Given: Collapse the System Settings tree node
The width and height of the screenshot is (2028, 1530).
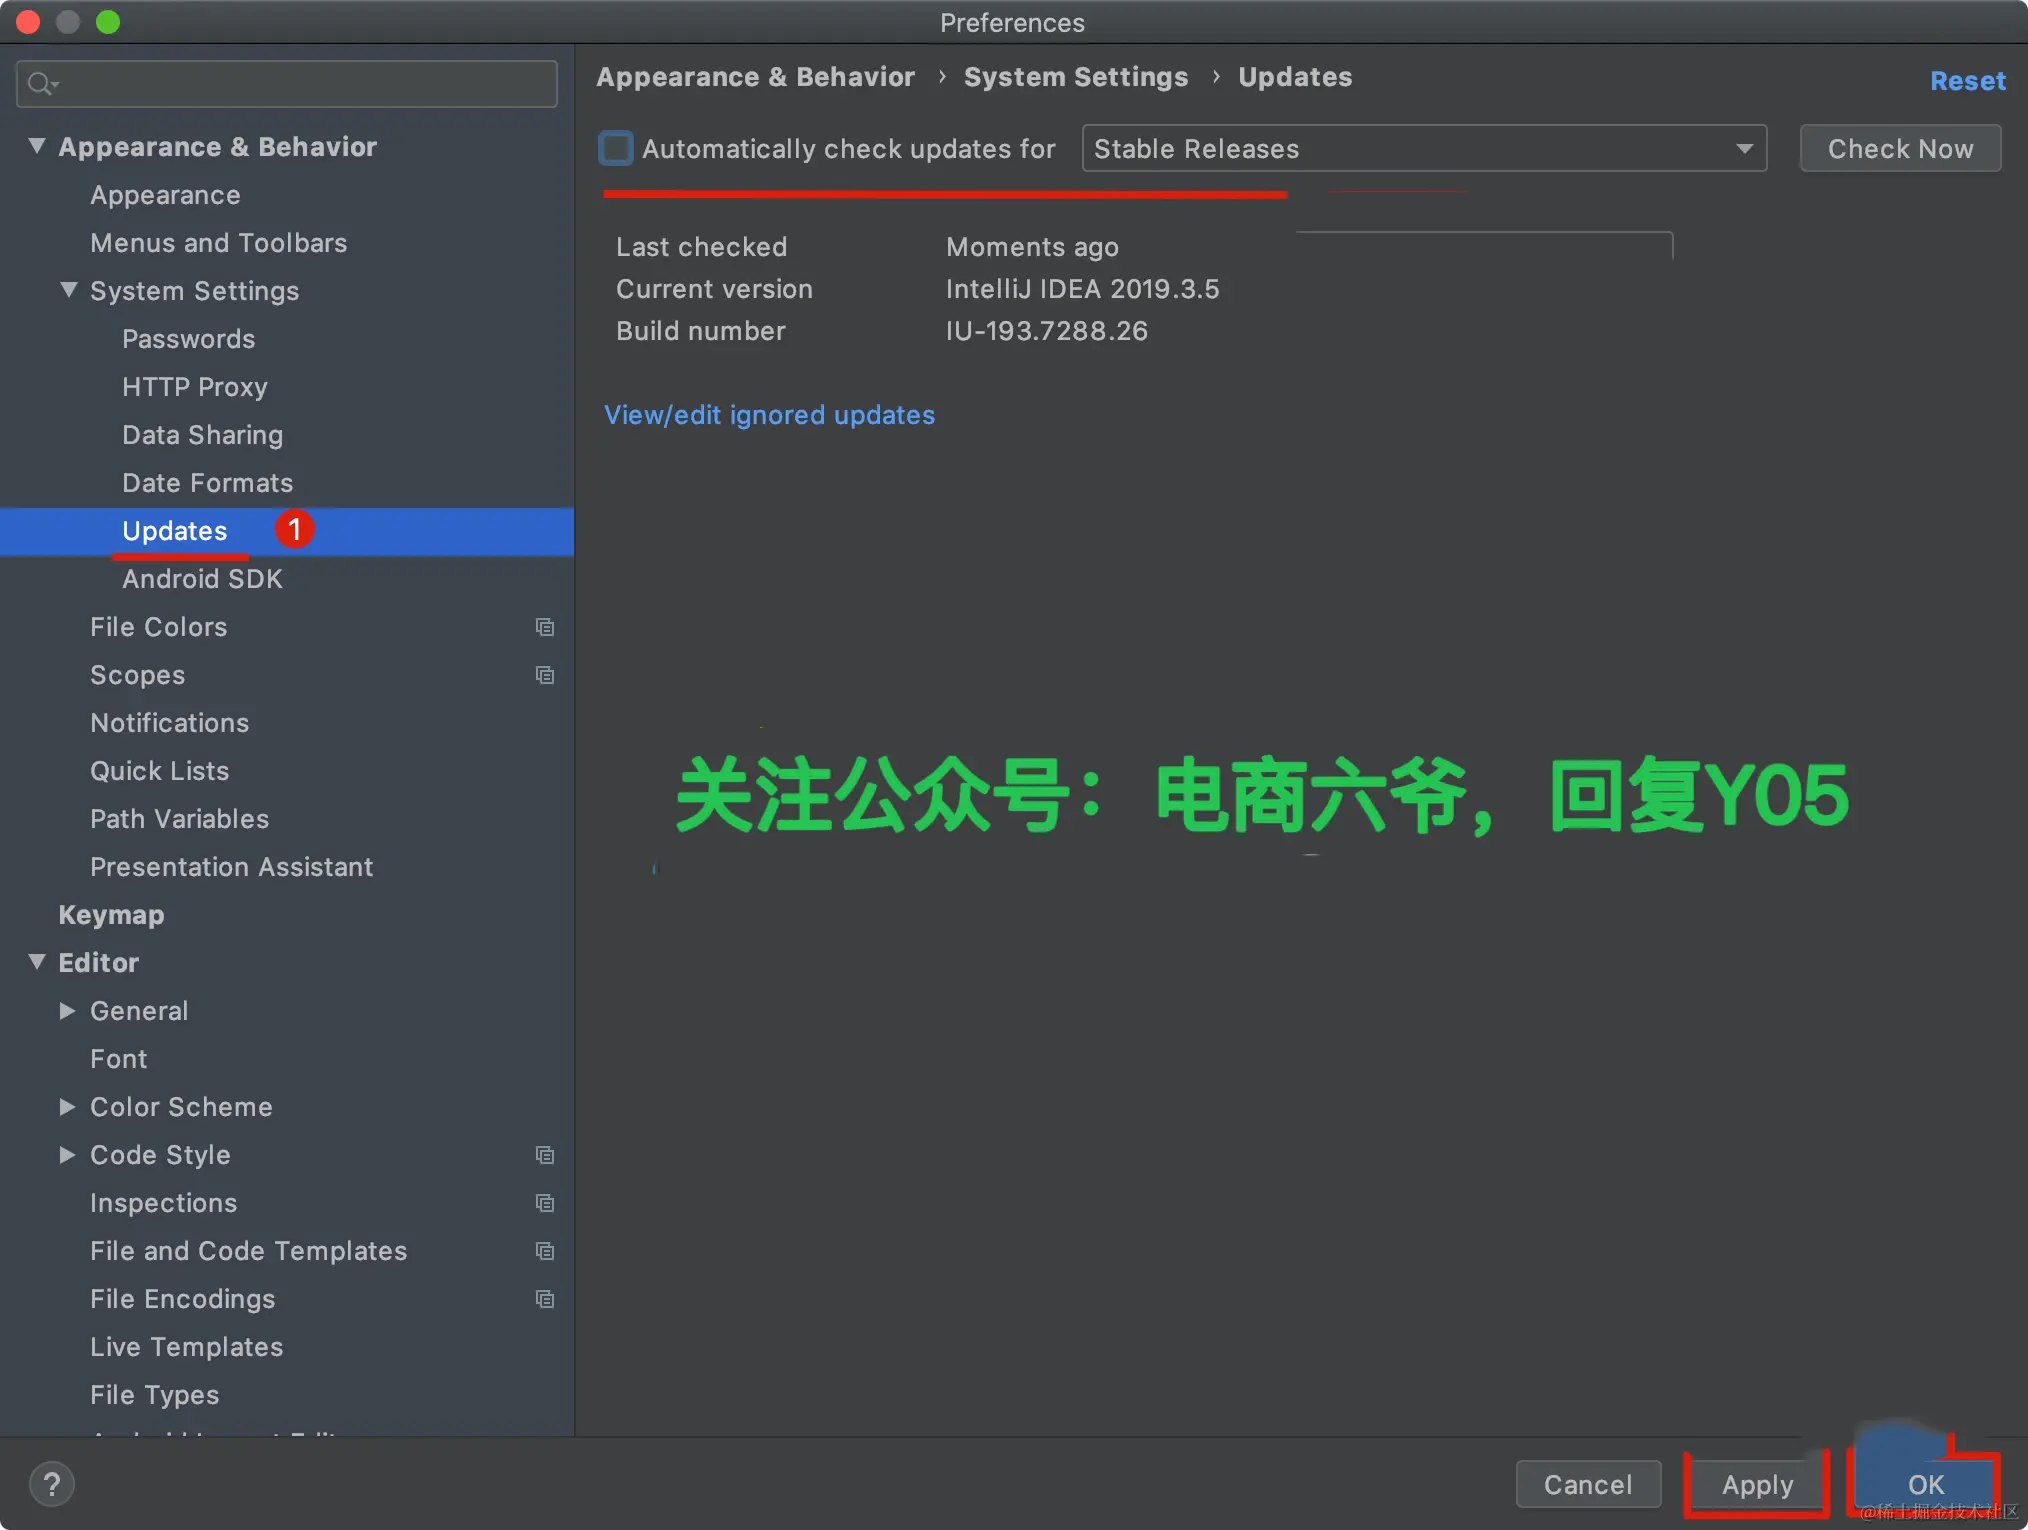Looking at the screenshot, I should coord(69,290).
